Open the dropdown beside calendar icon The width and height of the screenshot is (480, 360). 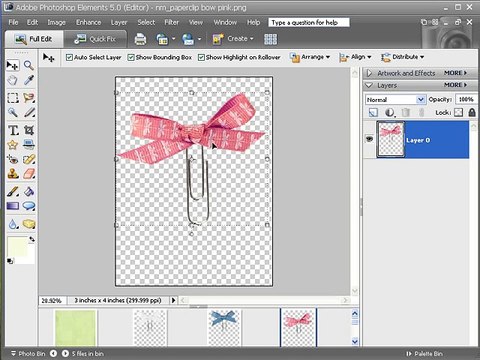[x=173, y=39]
